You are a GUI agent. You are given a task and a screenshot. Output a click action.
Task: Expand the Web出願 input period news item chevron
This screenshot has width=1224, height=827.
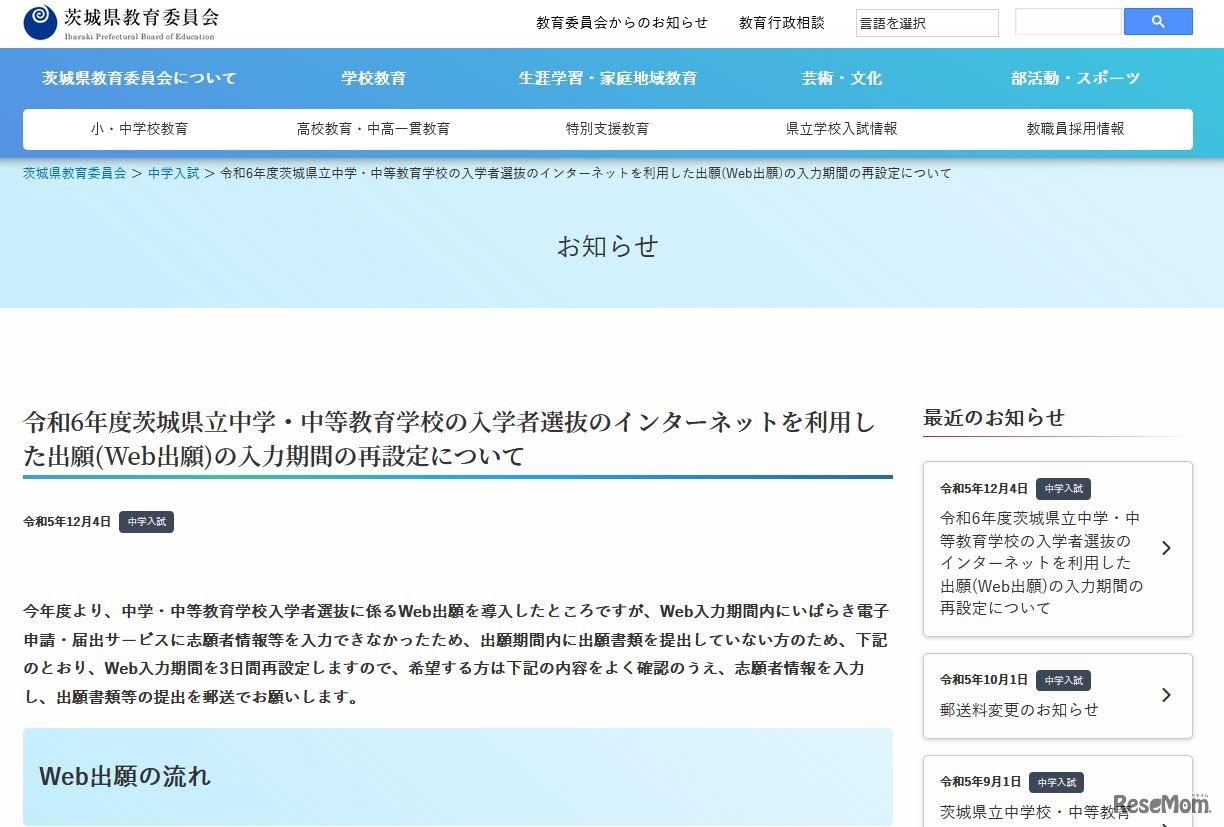1166,548
